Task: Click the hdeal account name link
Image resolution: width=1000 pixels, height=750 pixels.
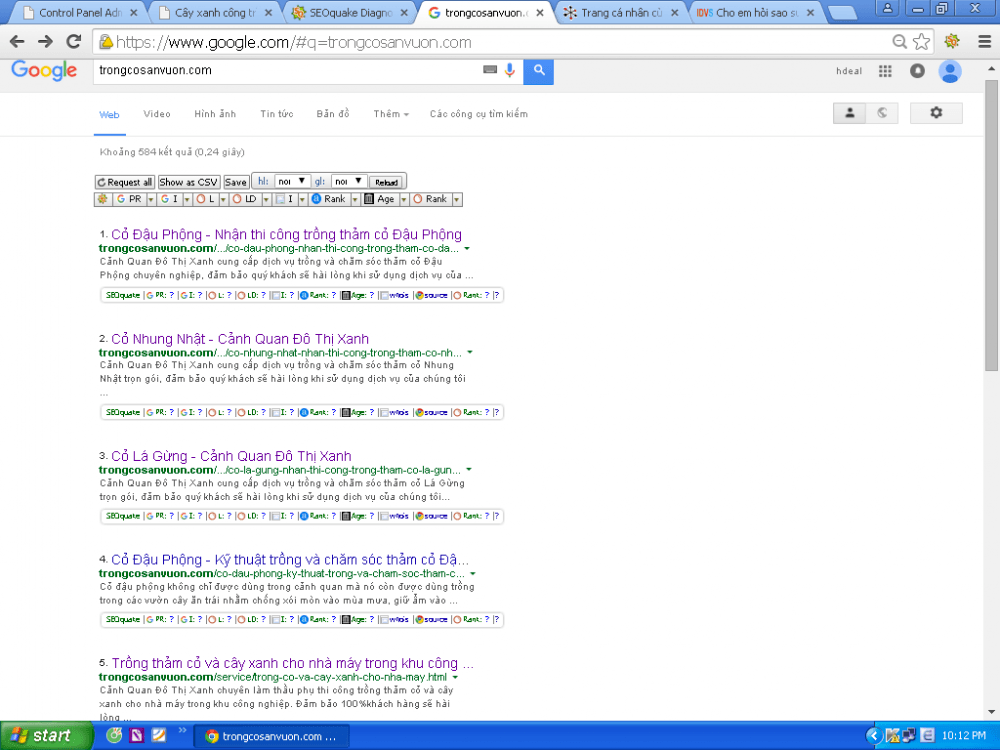Action: click(849, 71)
